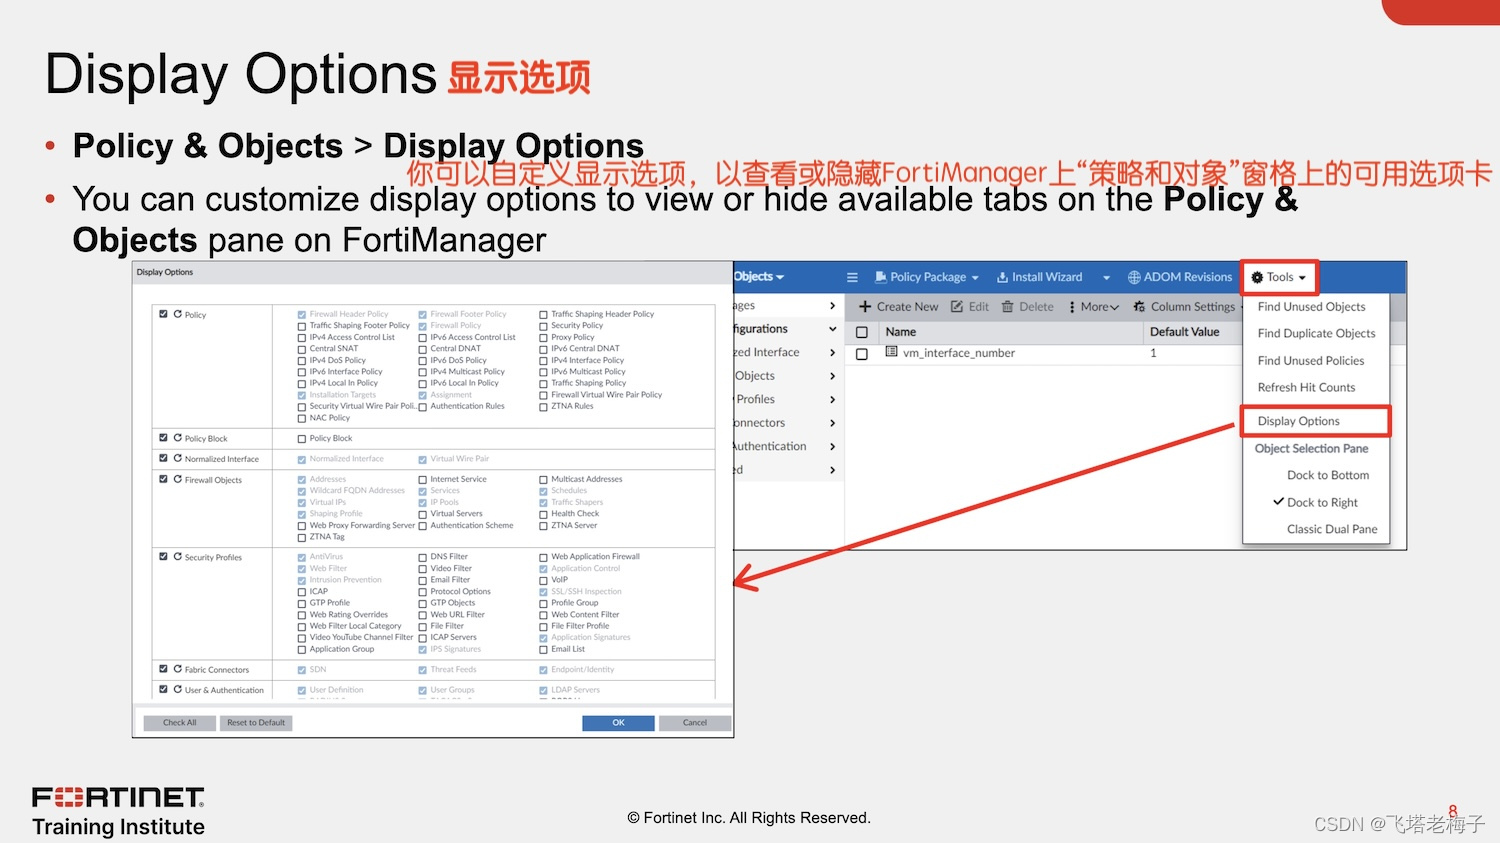Click the Firewall Objects reset icon
Screen dimensions: 1500x843
tap(177, 479)
